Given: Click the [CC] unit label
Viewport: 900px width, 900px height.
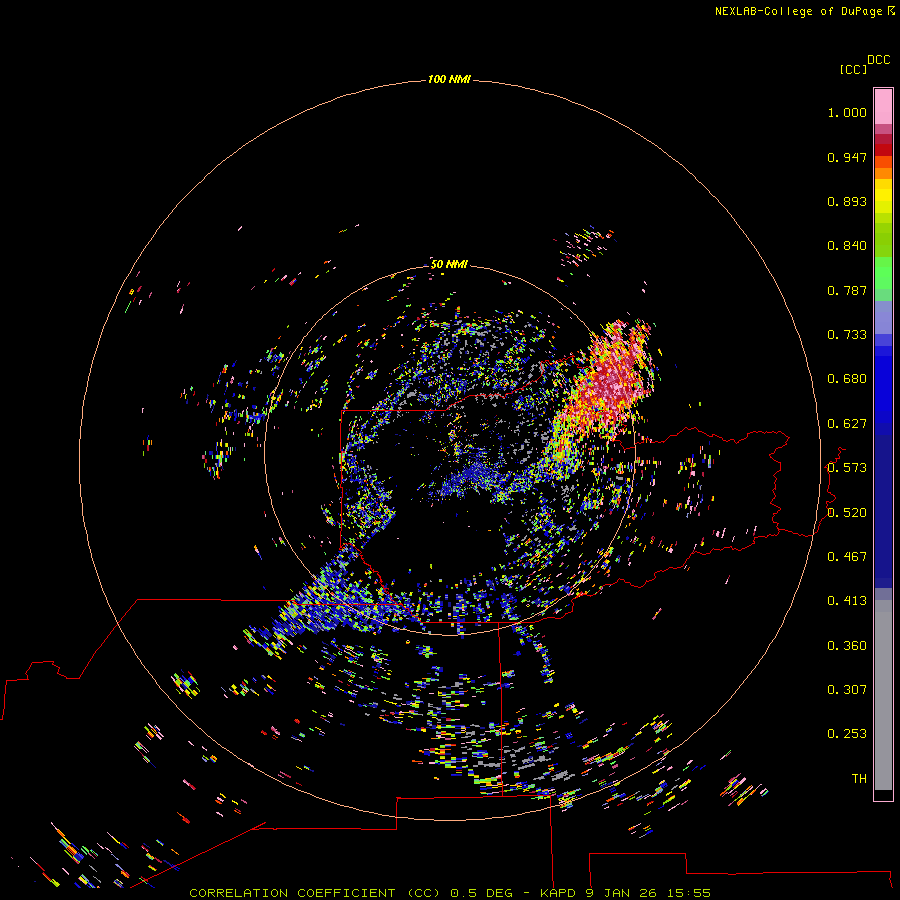Looking at the screenshot, I should (853, 69).
